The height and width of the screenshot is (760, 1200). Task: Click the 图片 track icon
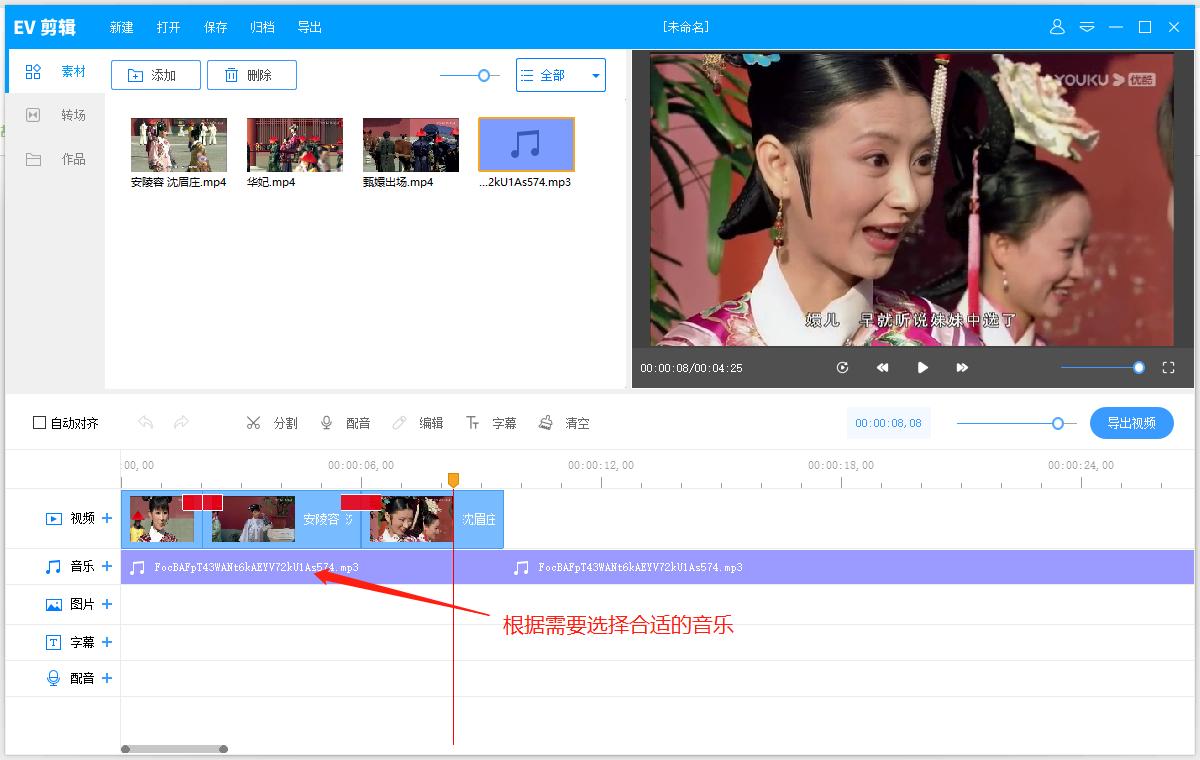tap(54, 605)
